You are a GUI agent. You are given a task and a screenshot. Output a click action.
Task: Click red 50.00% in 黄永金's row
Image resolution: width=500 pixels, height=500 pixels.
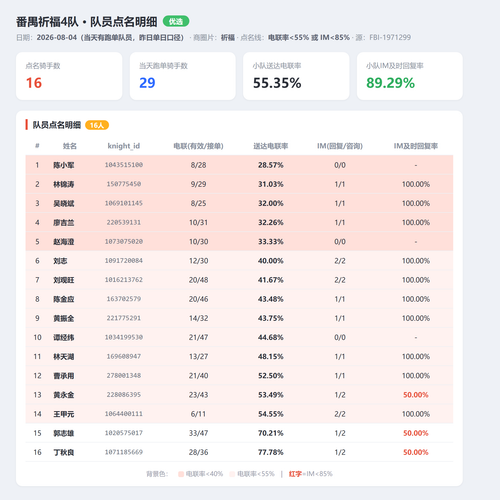pyautogui.click(x=416, y=395)
